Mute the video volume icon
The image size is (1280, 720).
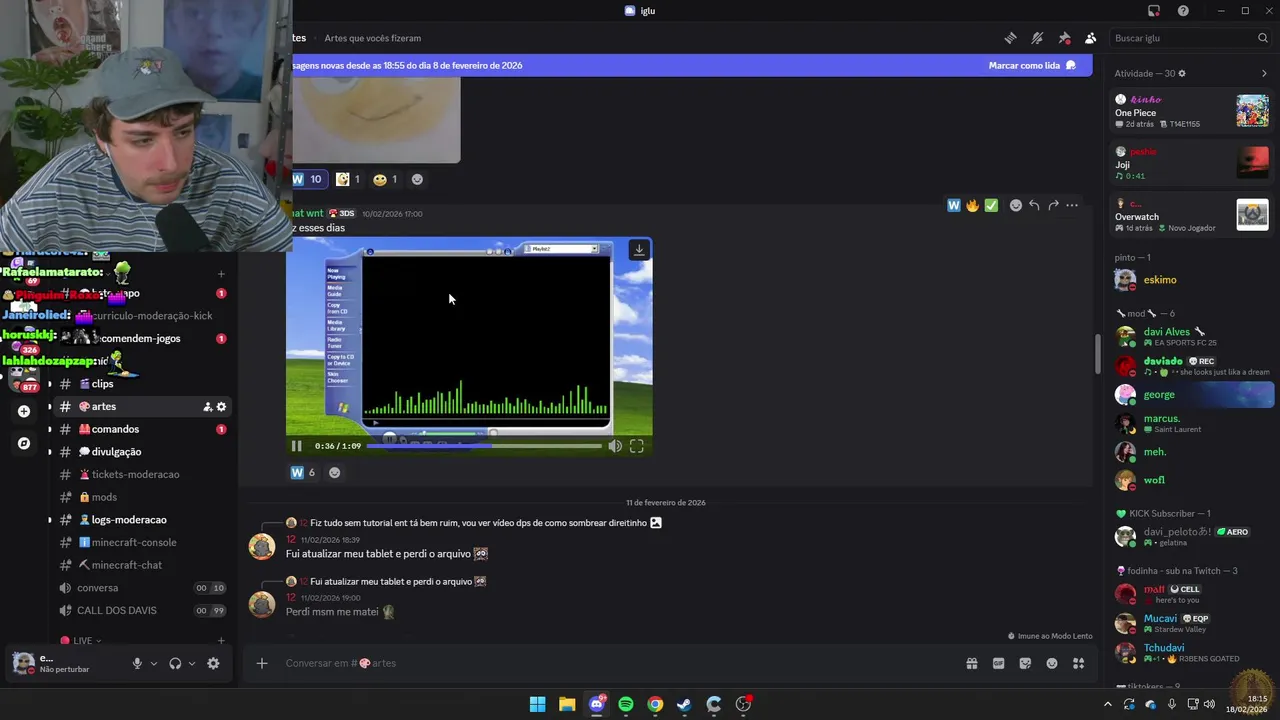point(615,446)
